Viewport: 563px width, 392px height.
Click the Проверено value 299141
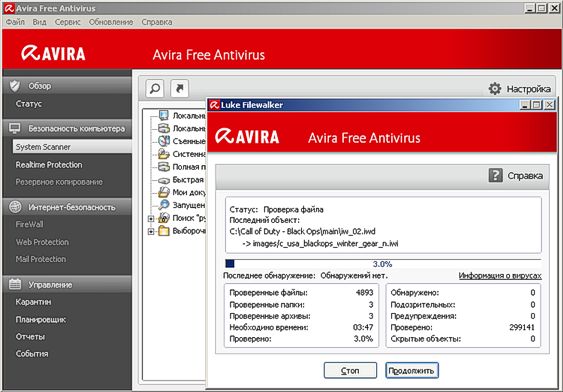click(x=522, y=327)
